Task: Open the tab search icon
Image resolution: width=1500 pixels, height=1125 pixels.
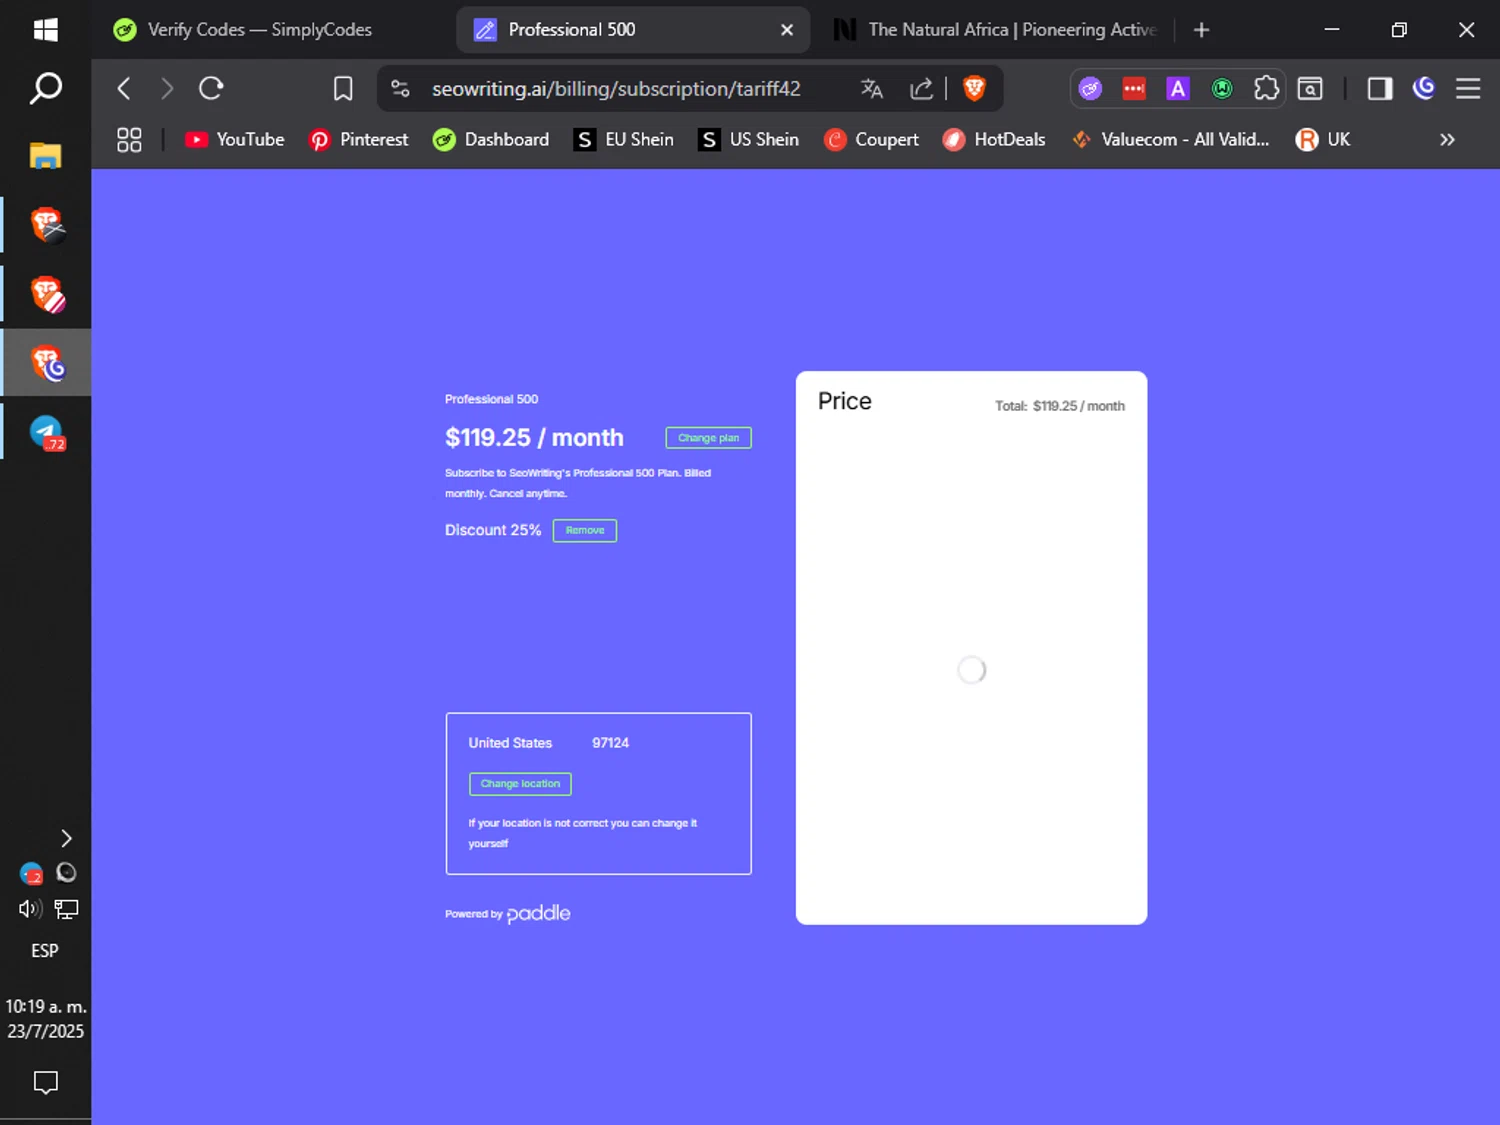Action: [x=1310, y=89]
